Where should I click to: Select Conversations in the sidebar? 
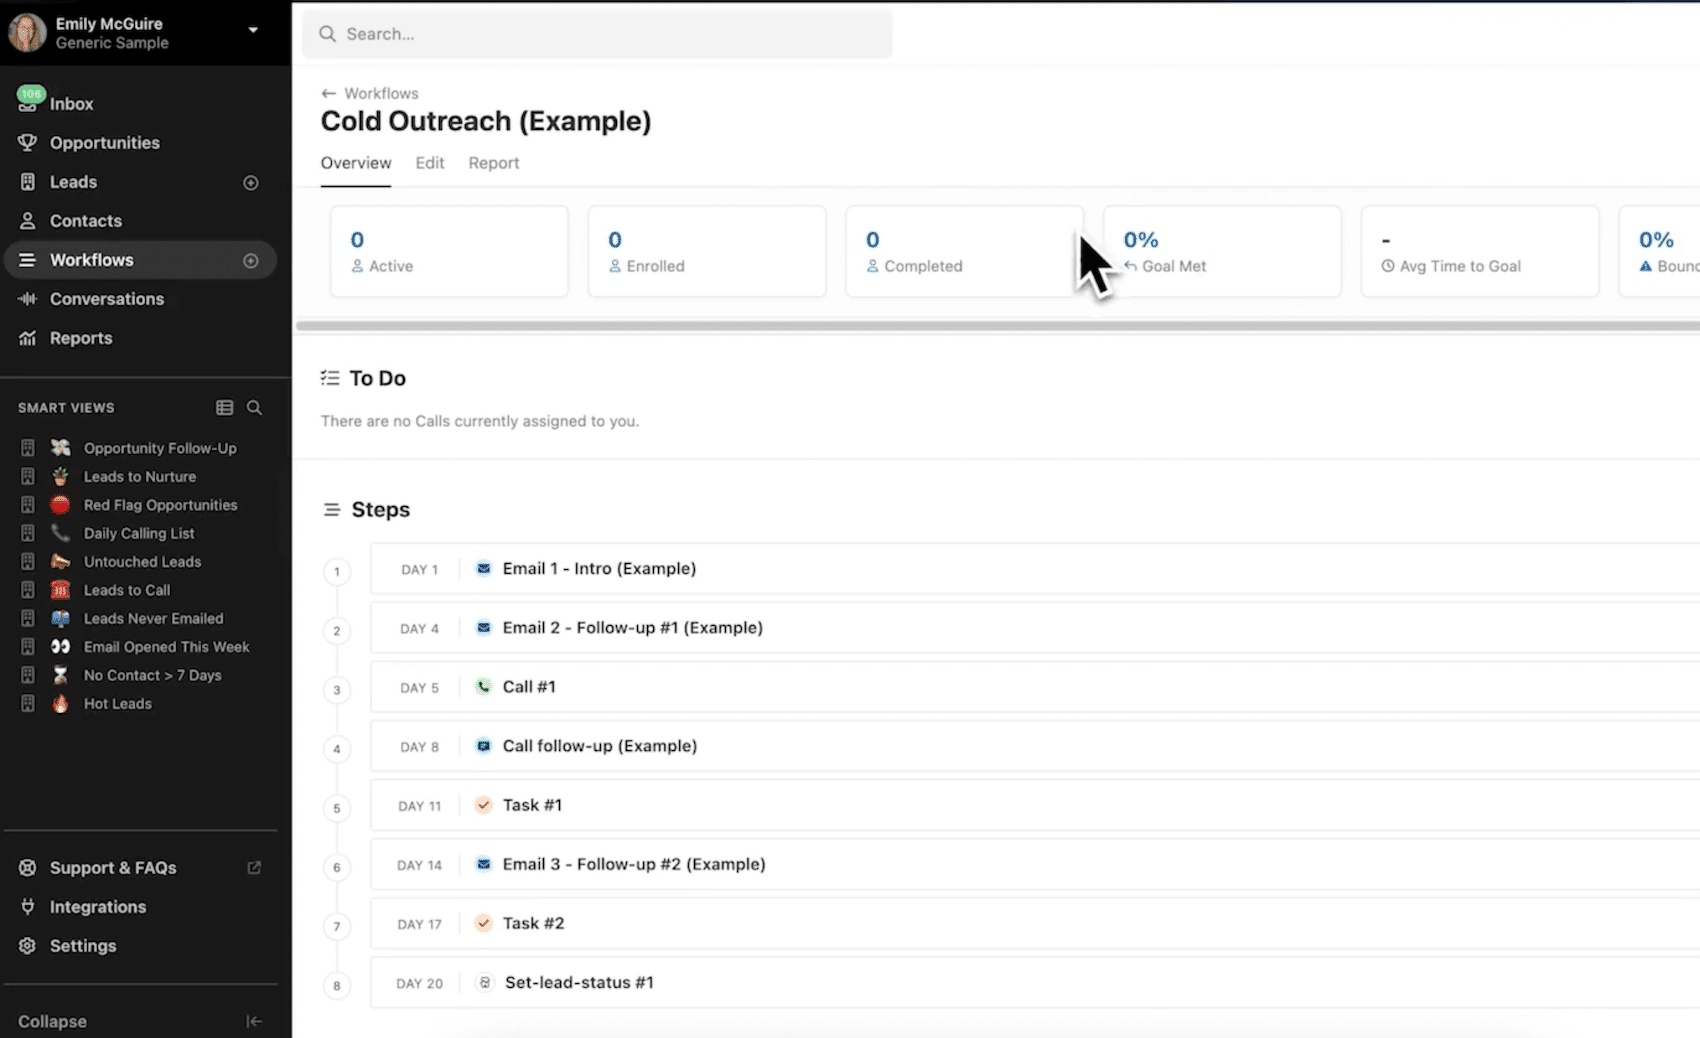click(107, 299)
